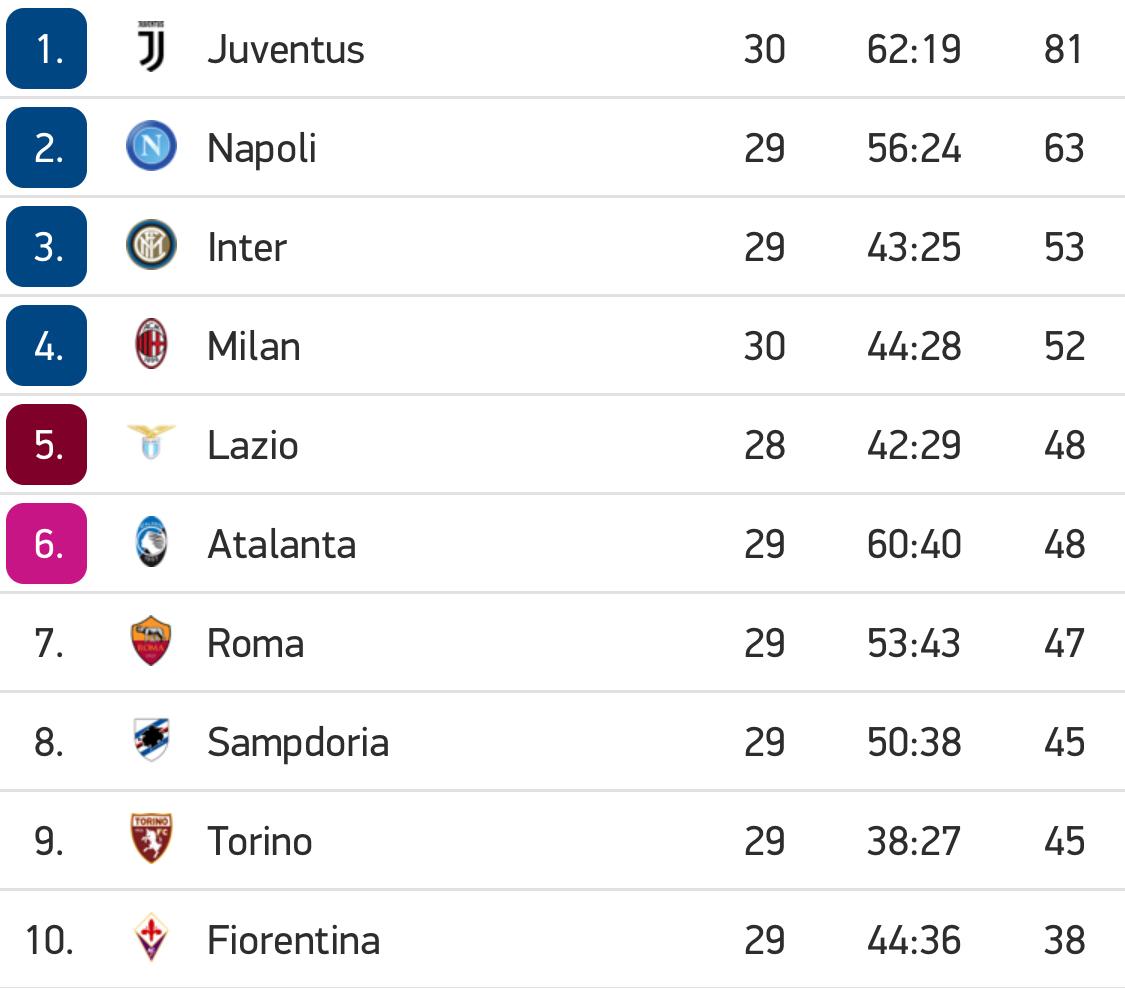Click the Inter club crest icon
The image size is (1125, 988).
click(x=152, y=247)
